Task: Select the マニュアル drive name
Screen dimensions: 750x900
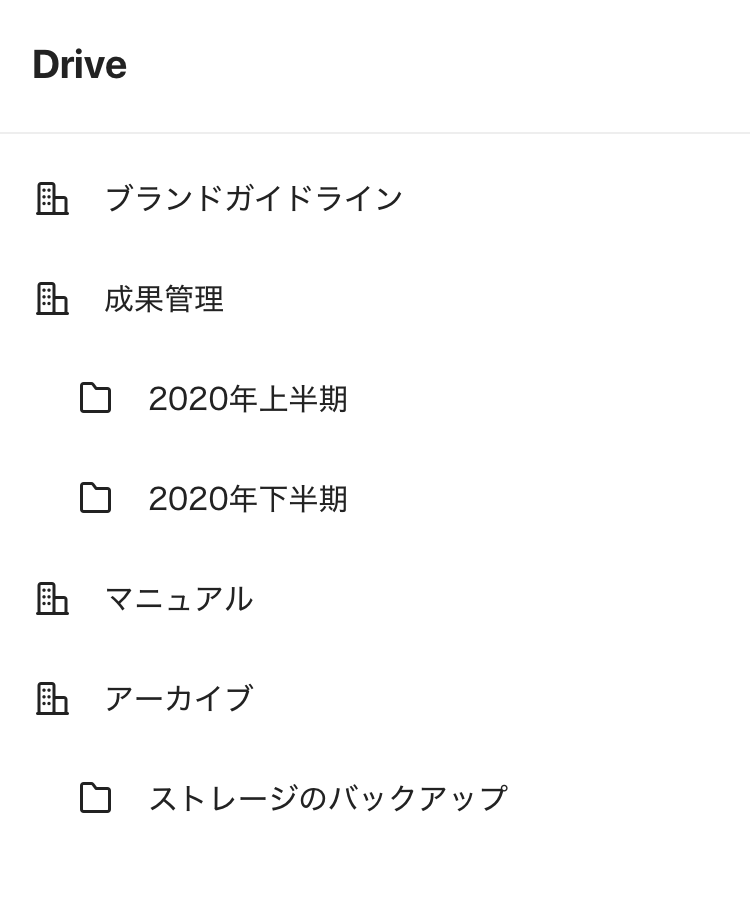Action: 178,598
